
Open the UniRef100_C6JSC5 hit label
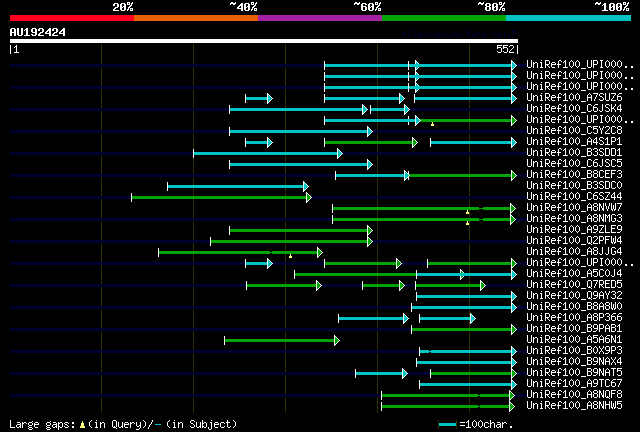click(574, 163)
